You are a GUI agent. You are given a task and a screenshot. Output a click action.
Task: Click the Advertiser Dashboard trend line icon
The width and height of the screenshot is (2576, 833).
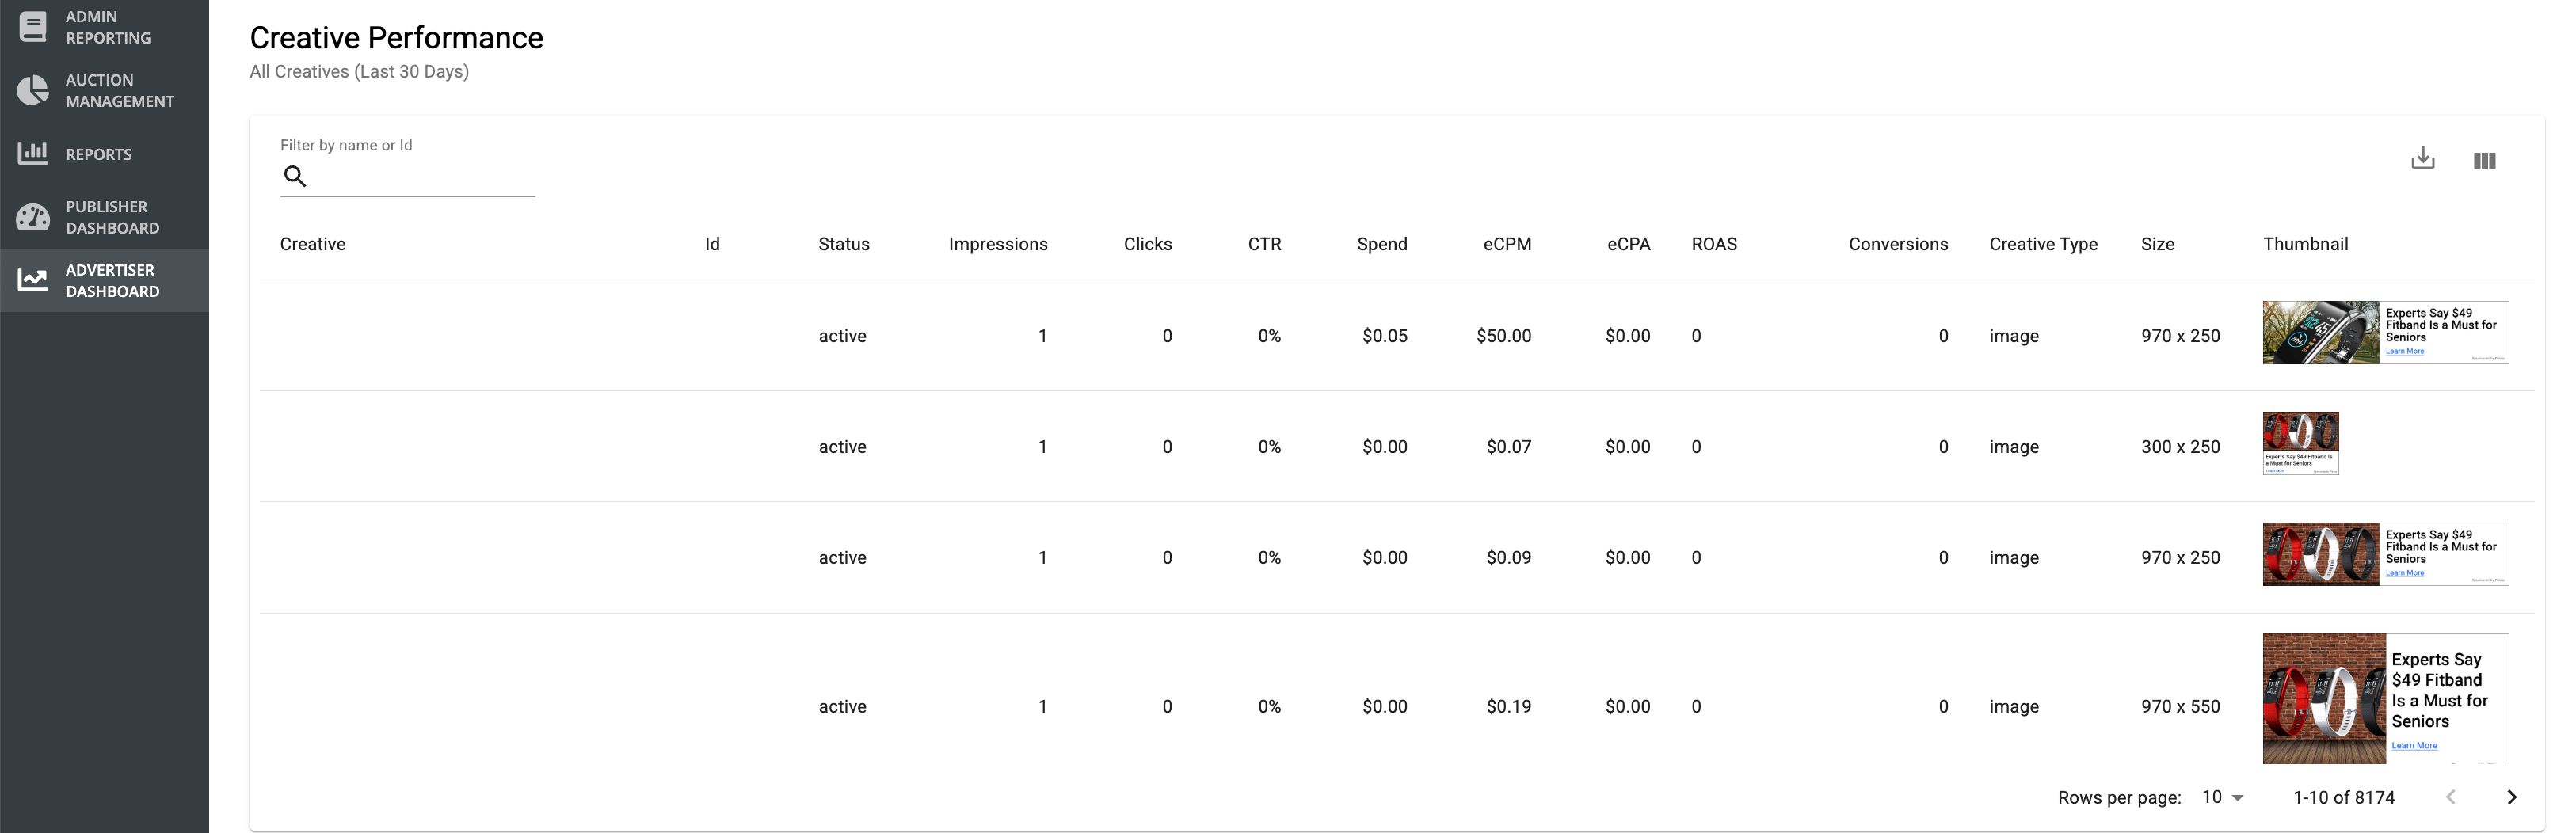(x=33, y=280)
